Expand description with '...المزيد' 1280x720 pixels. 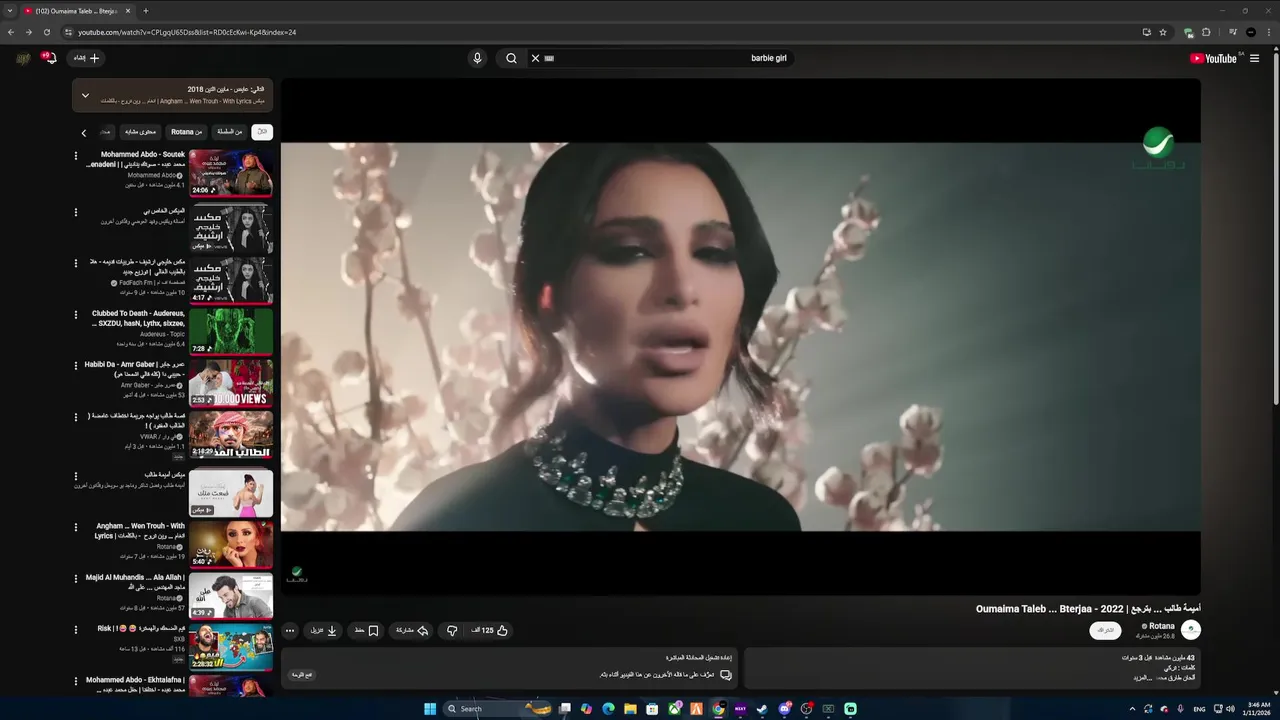click(1144, 677)
